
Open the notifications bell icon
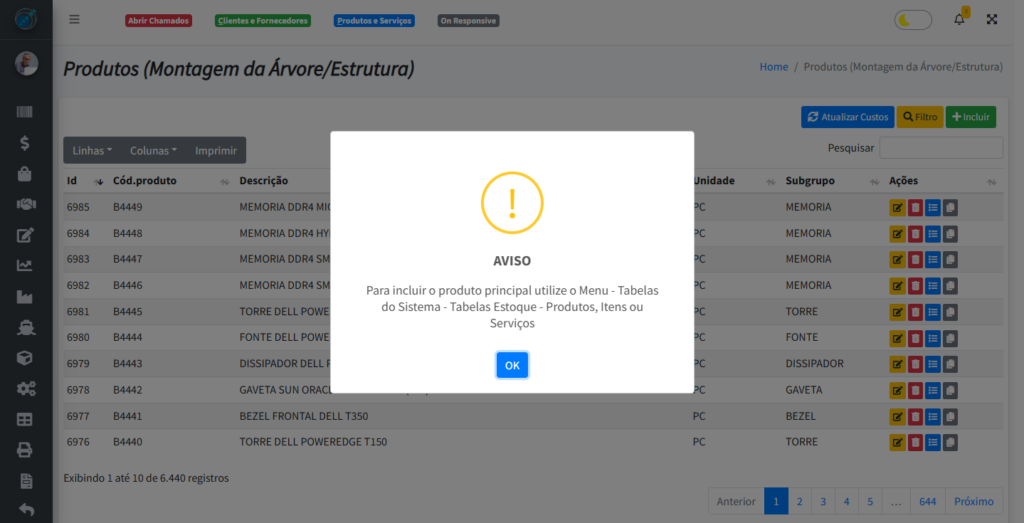959,20
